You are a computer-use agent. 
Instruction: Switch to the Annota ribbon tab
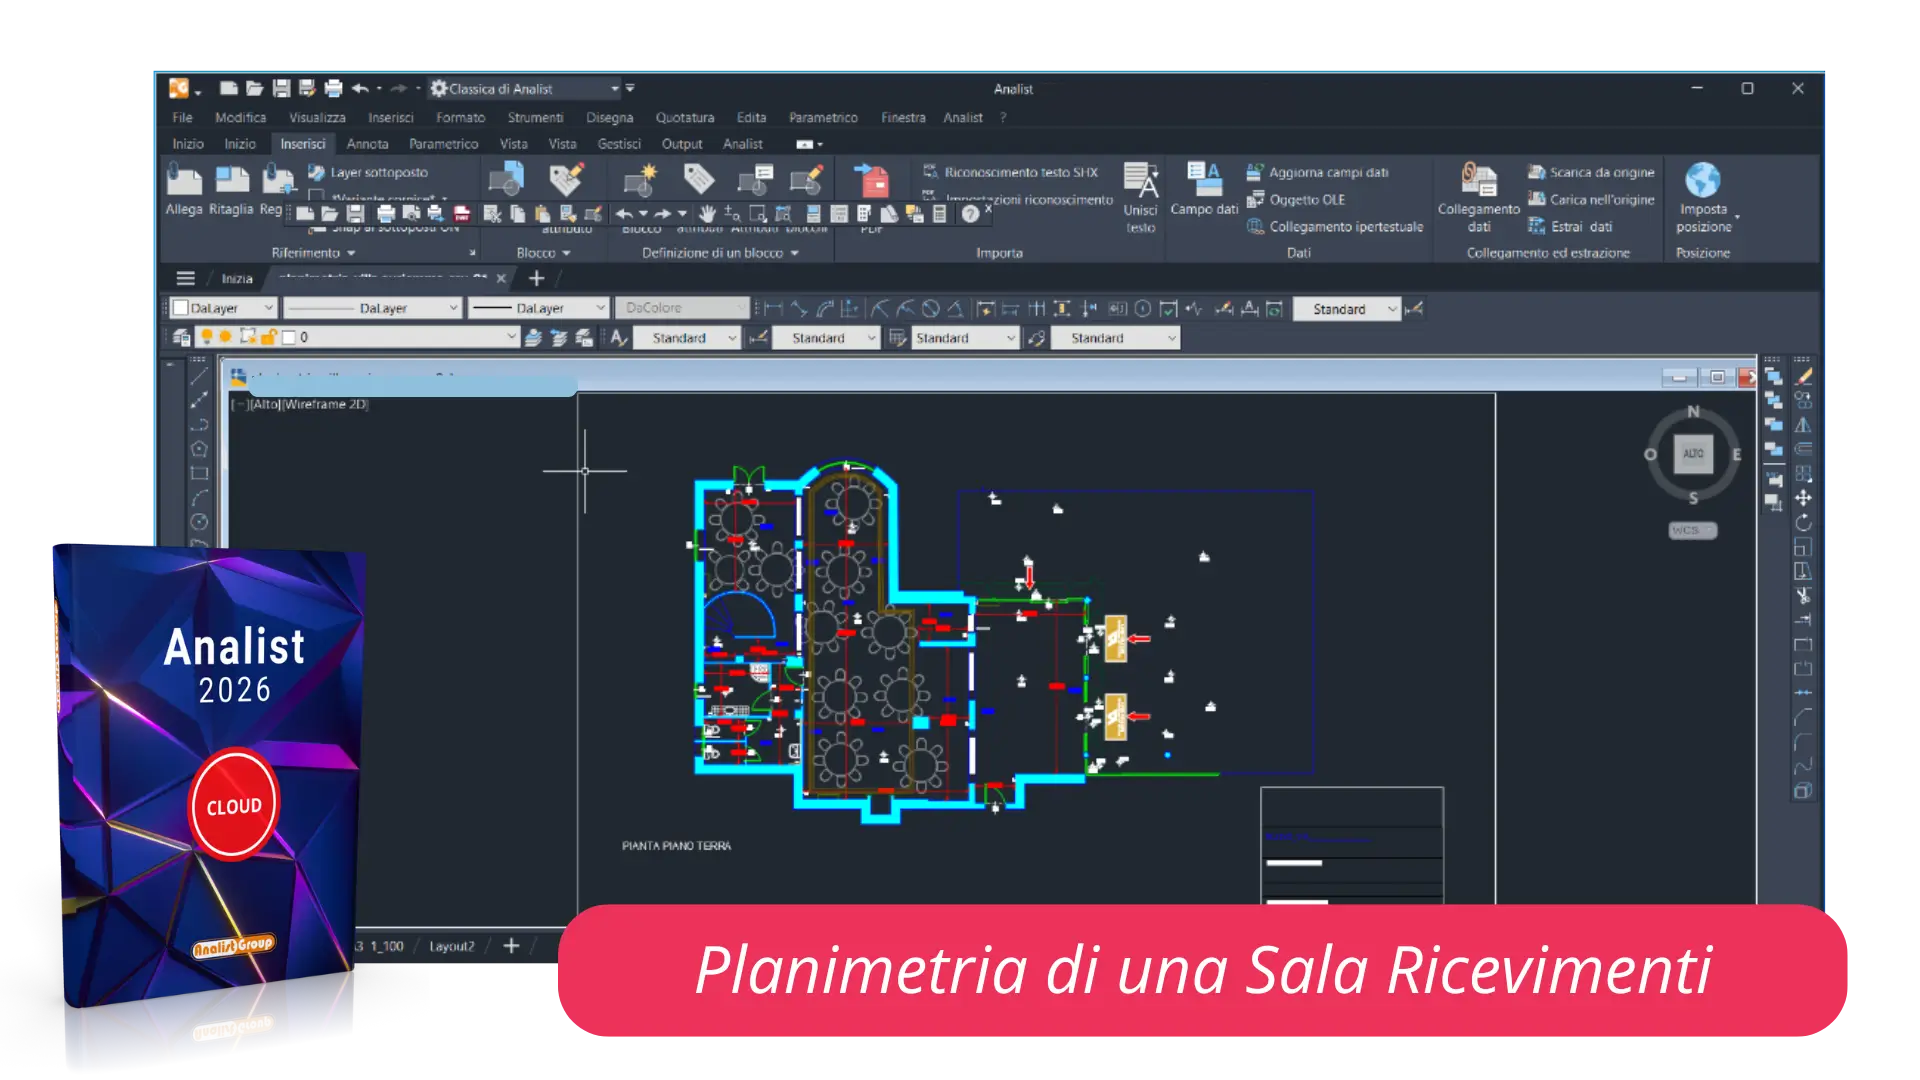click(367, 144)
